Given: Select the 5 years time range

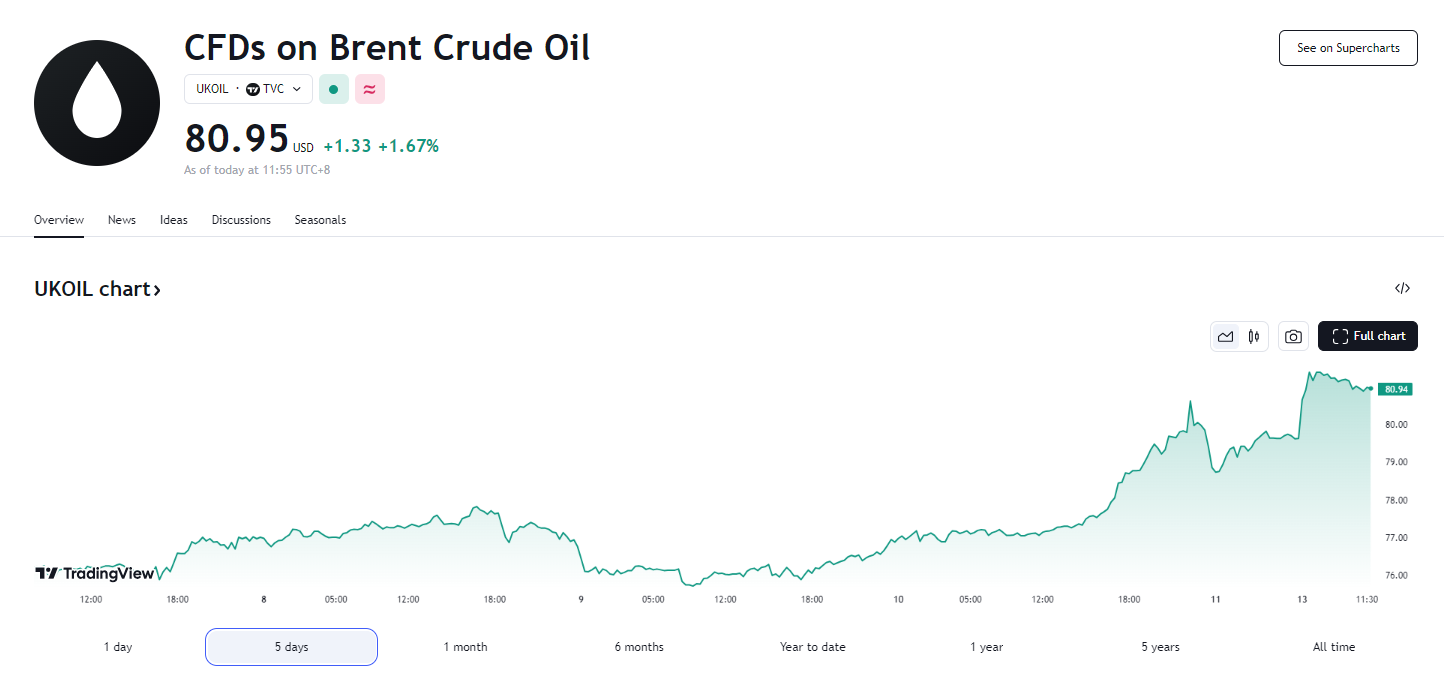Looking at the screenshot, I should [1160, 647].
